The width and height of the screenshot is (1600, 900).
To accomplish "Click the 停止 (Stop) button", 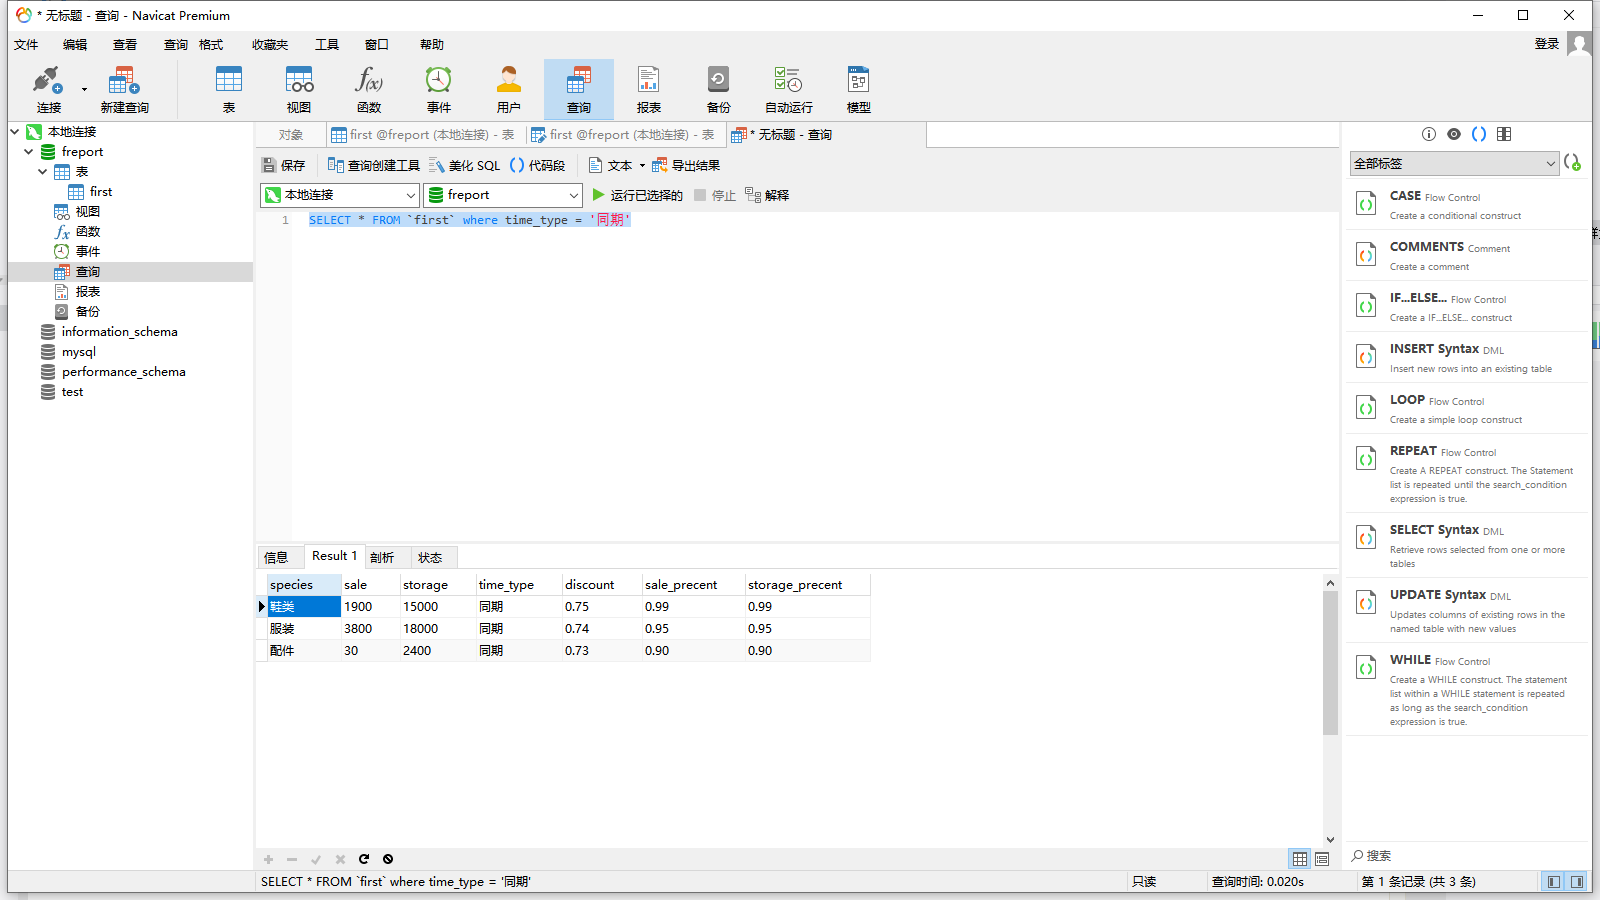I will [715, 195].
